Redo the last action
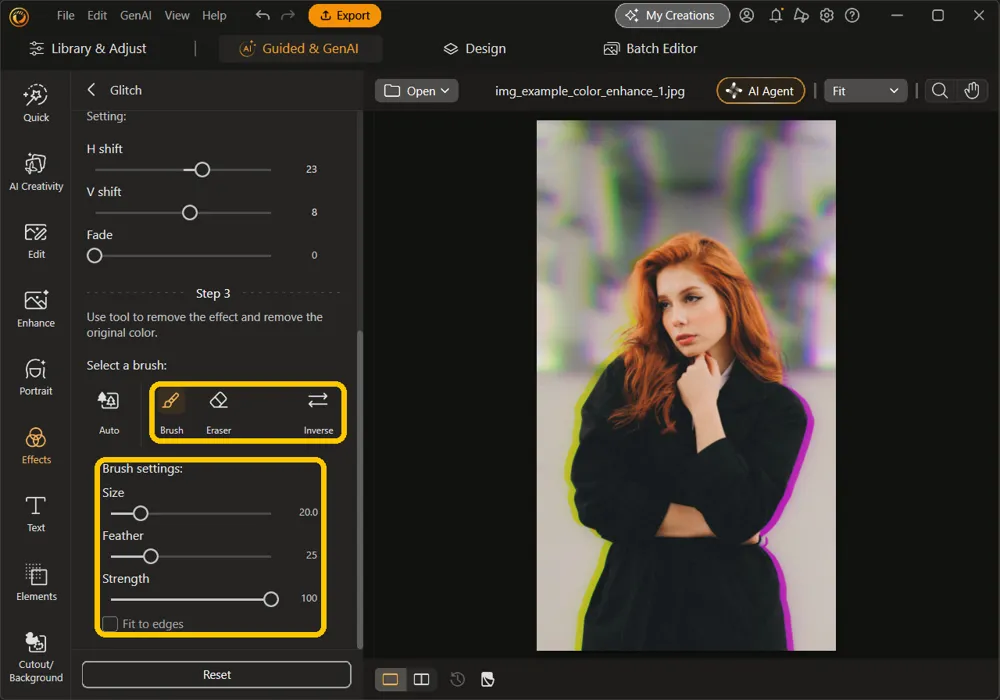 point(288,15)
